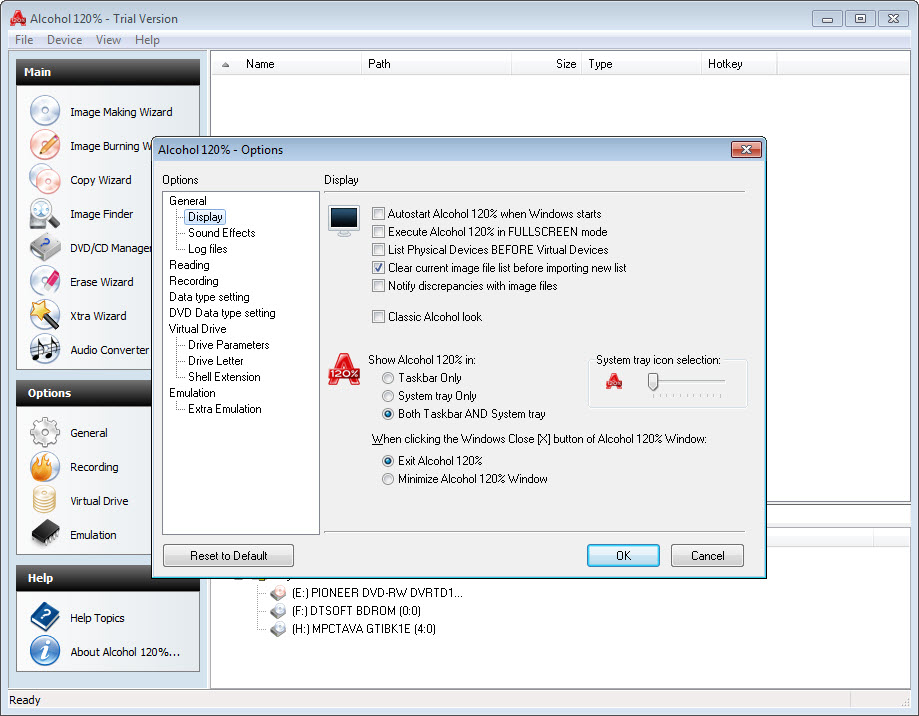Select Recording in the Options tree

pyautogui.click(x=193, y=281)
